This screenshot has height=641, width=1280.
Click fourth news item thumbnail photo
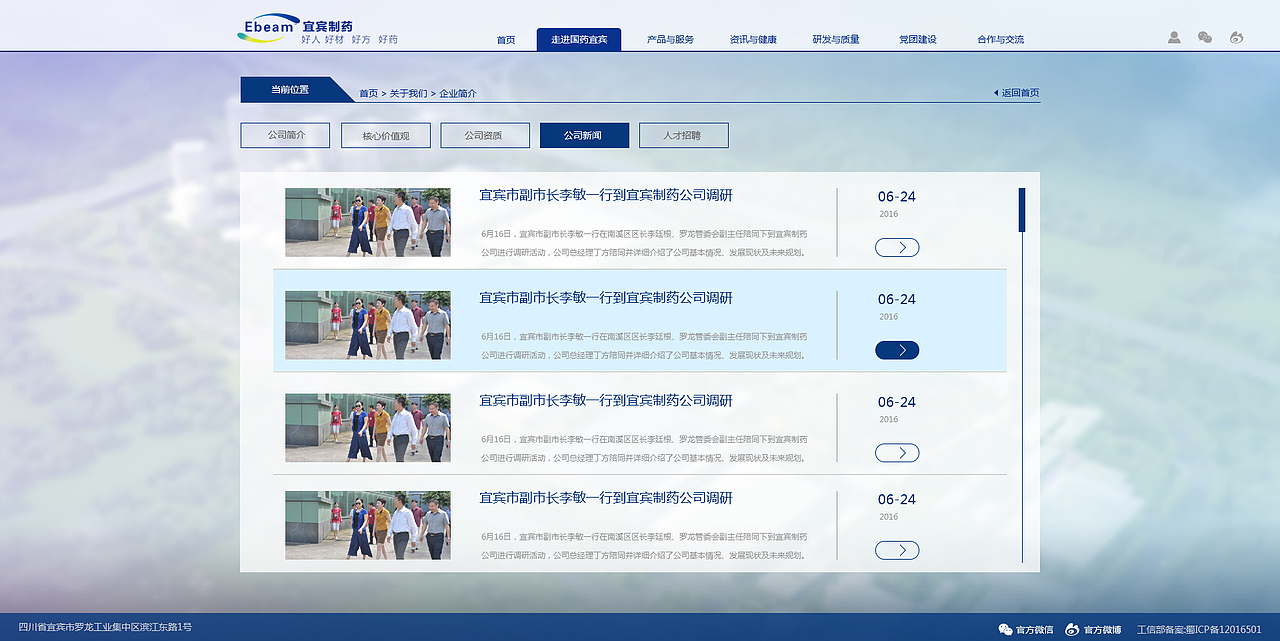click(x=368, y=525)
